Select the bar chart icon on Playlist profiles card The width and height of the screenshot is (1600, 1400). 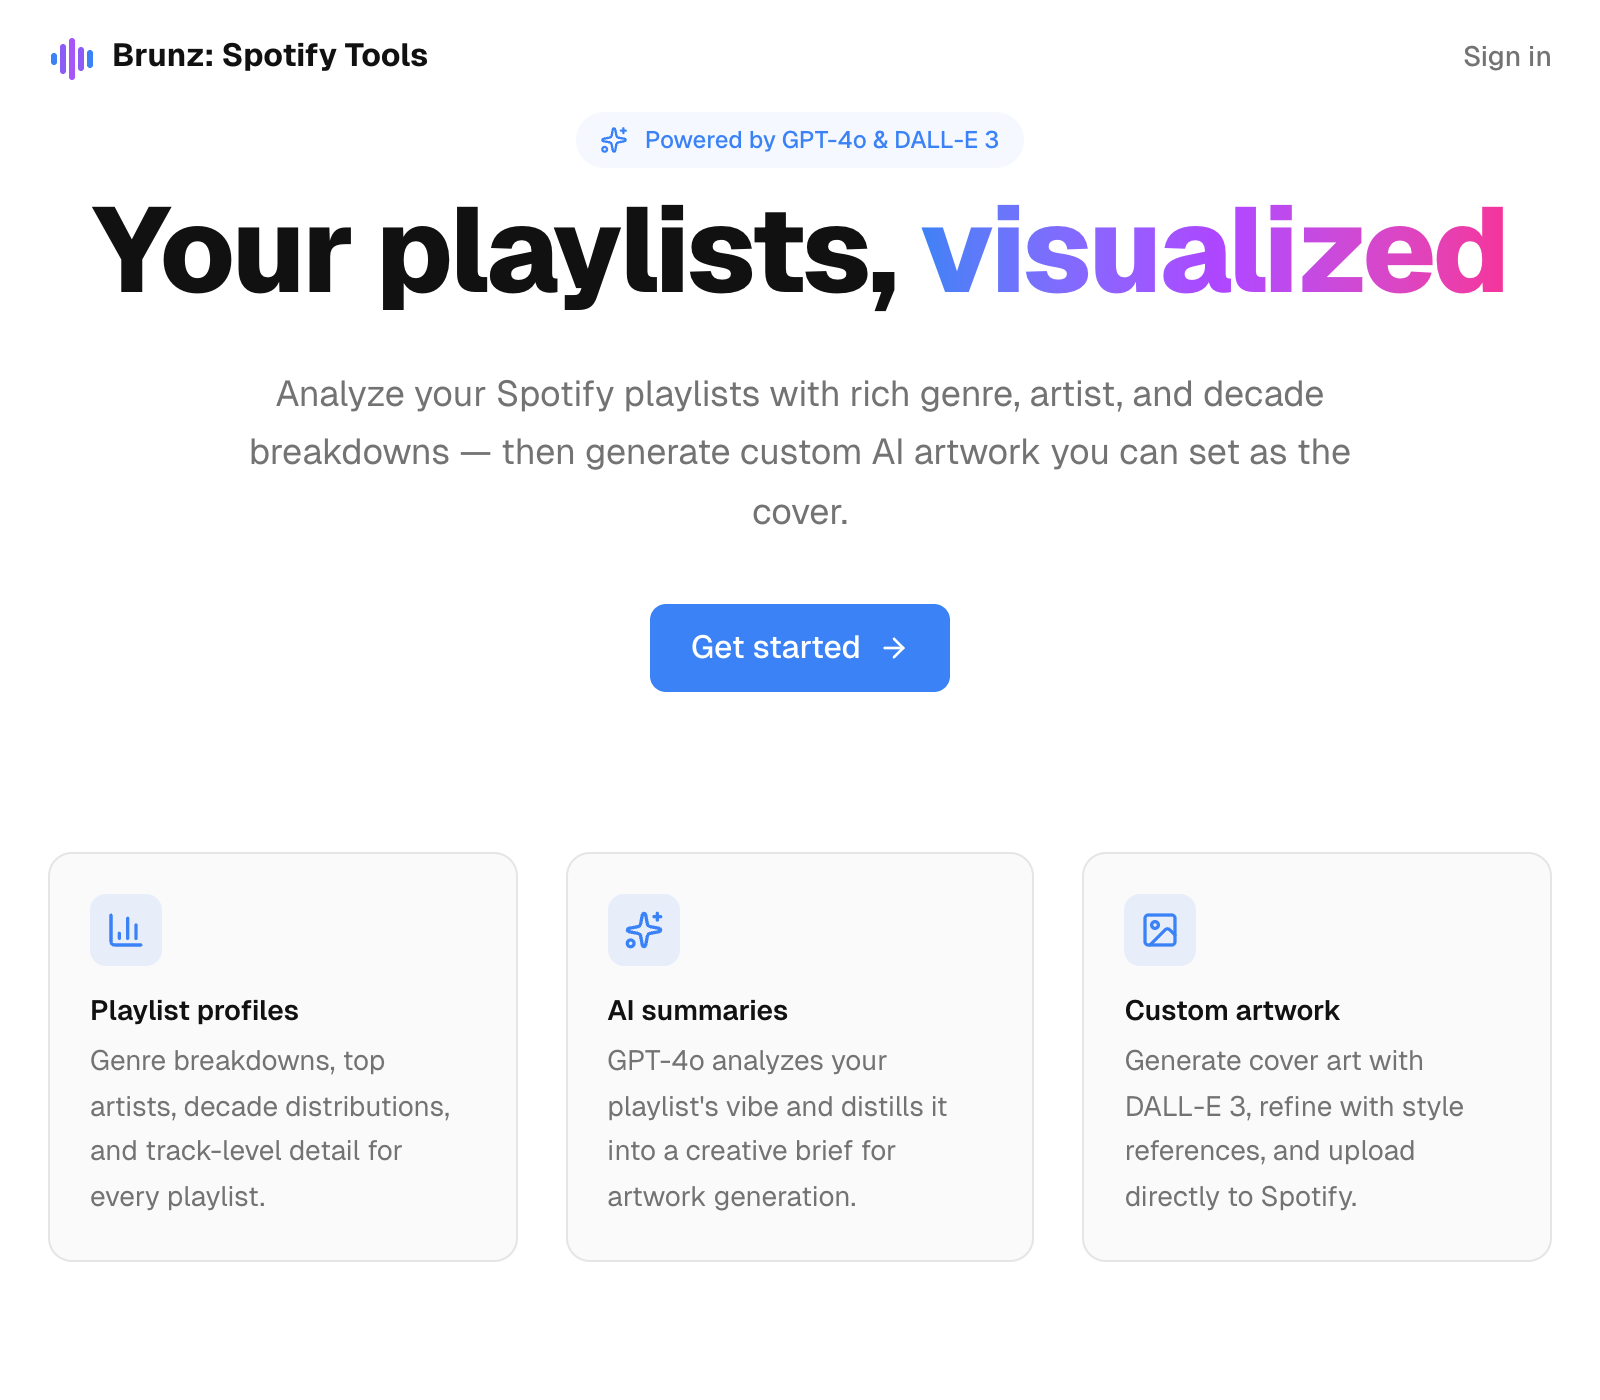pos(126,930)
